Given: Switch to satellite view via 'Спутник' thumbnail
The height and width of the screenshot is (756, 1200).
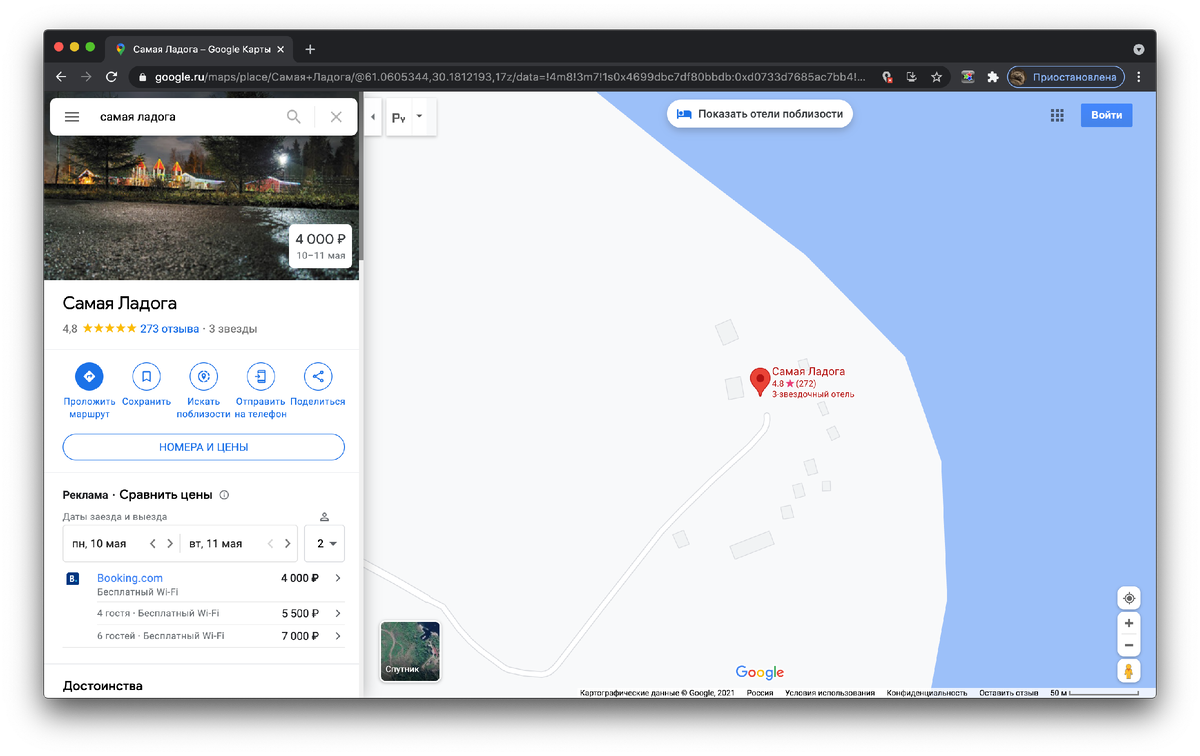Looking at the screenshot, I should tap(410, 651).
